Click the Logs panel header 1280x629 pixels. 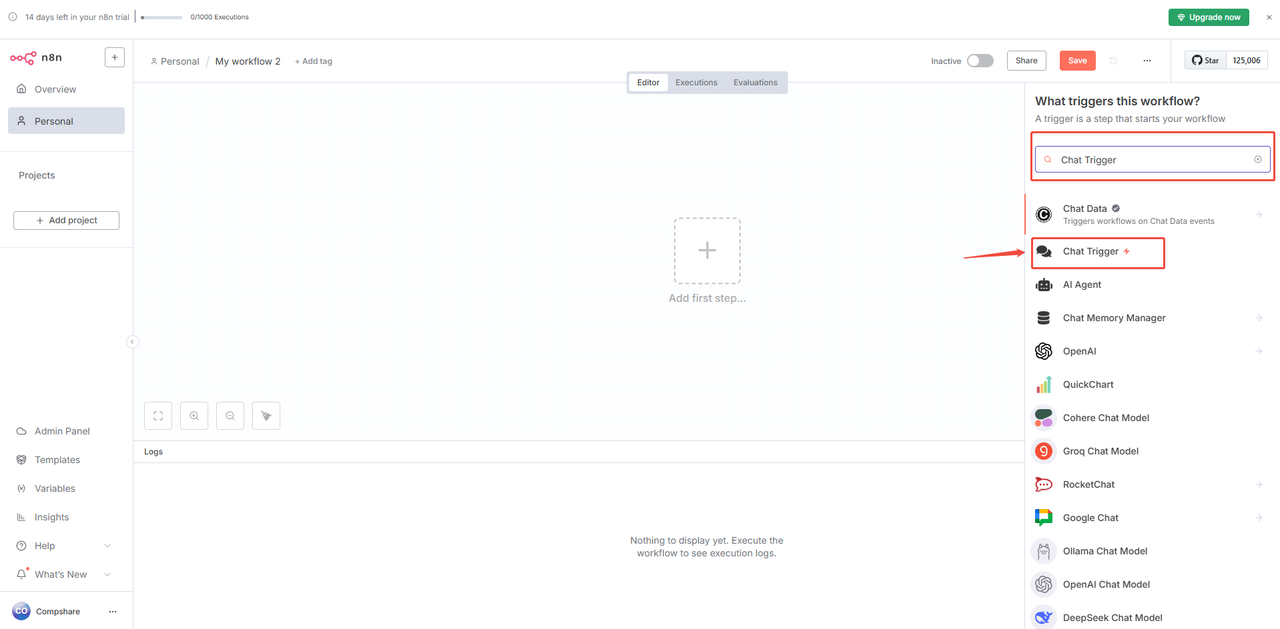pyautogui.click(x=579, y=452)
